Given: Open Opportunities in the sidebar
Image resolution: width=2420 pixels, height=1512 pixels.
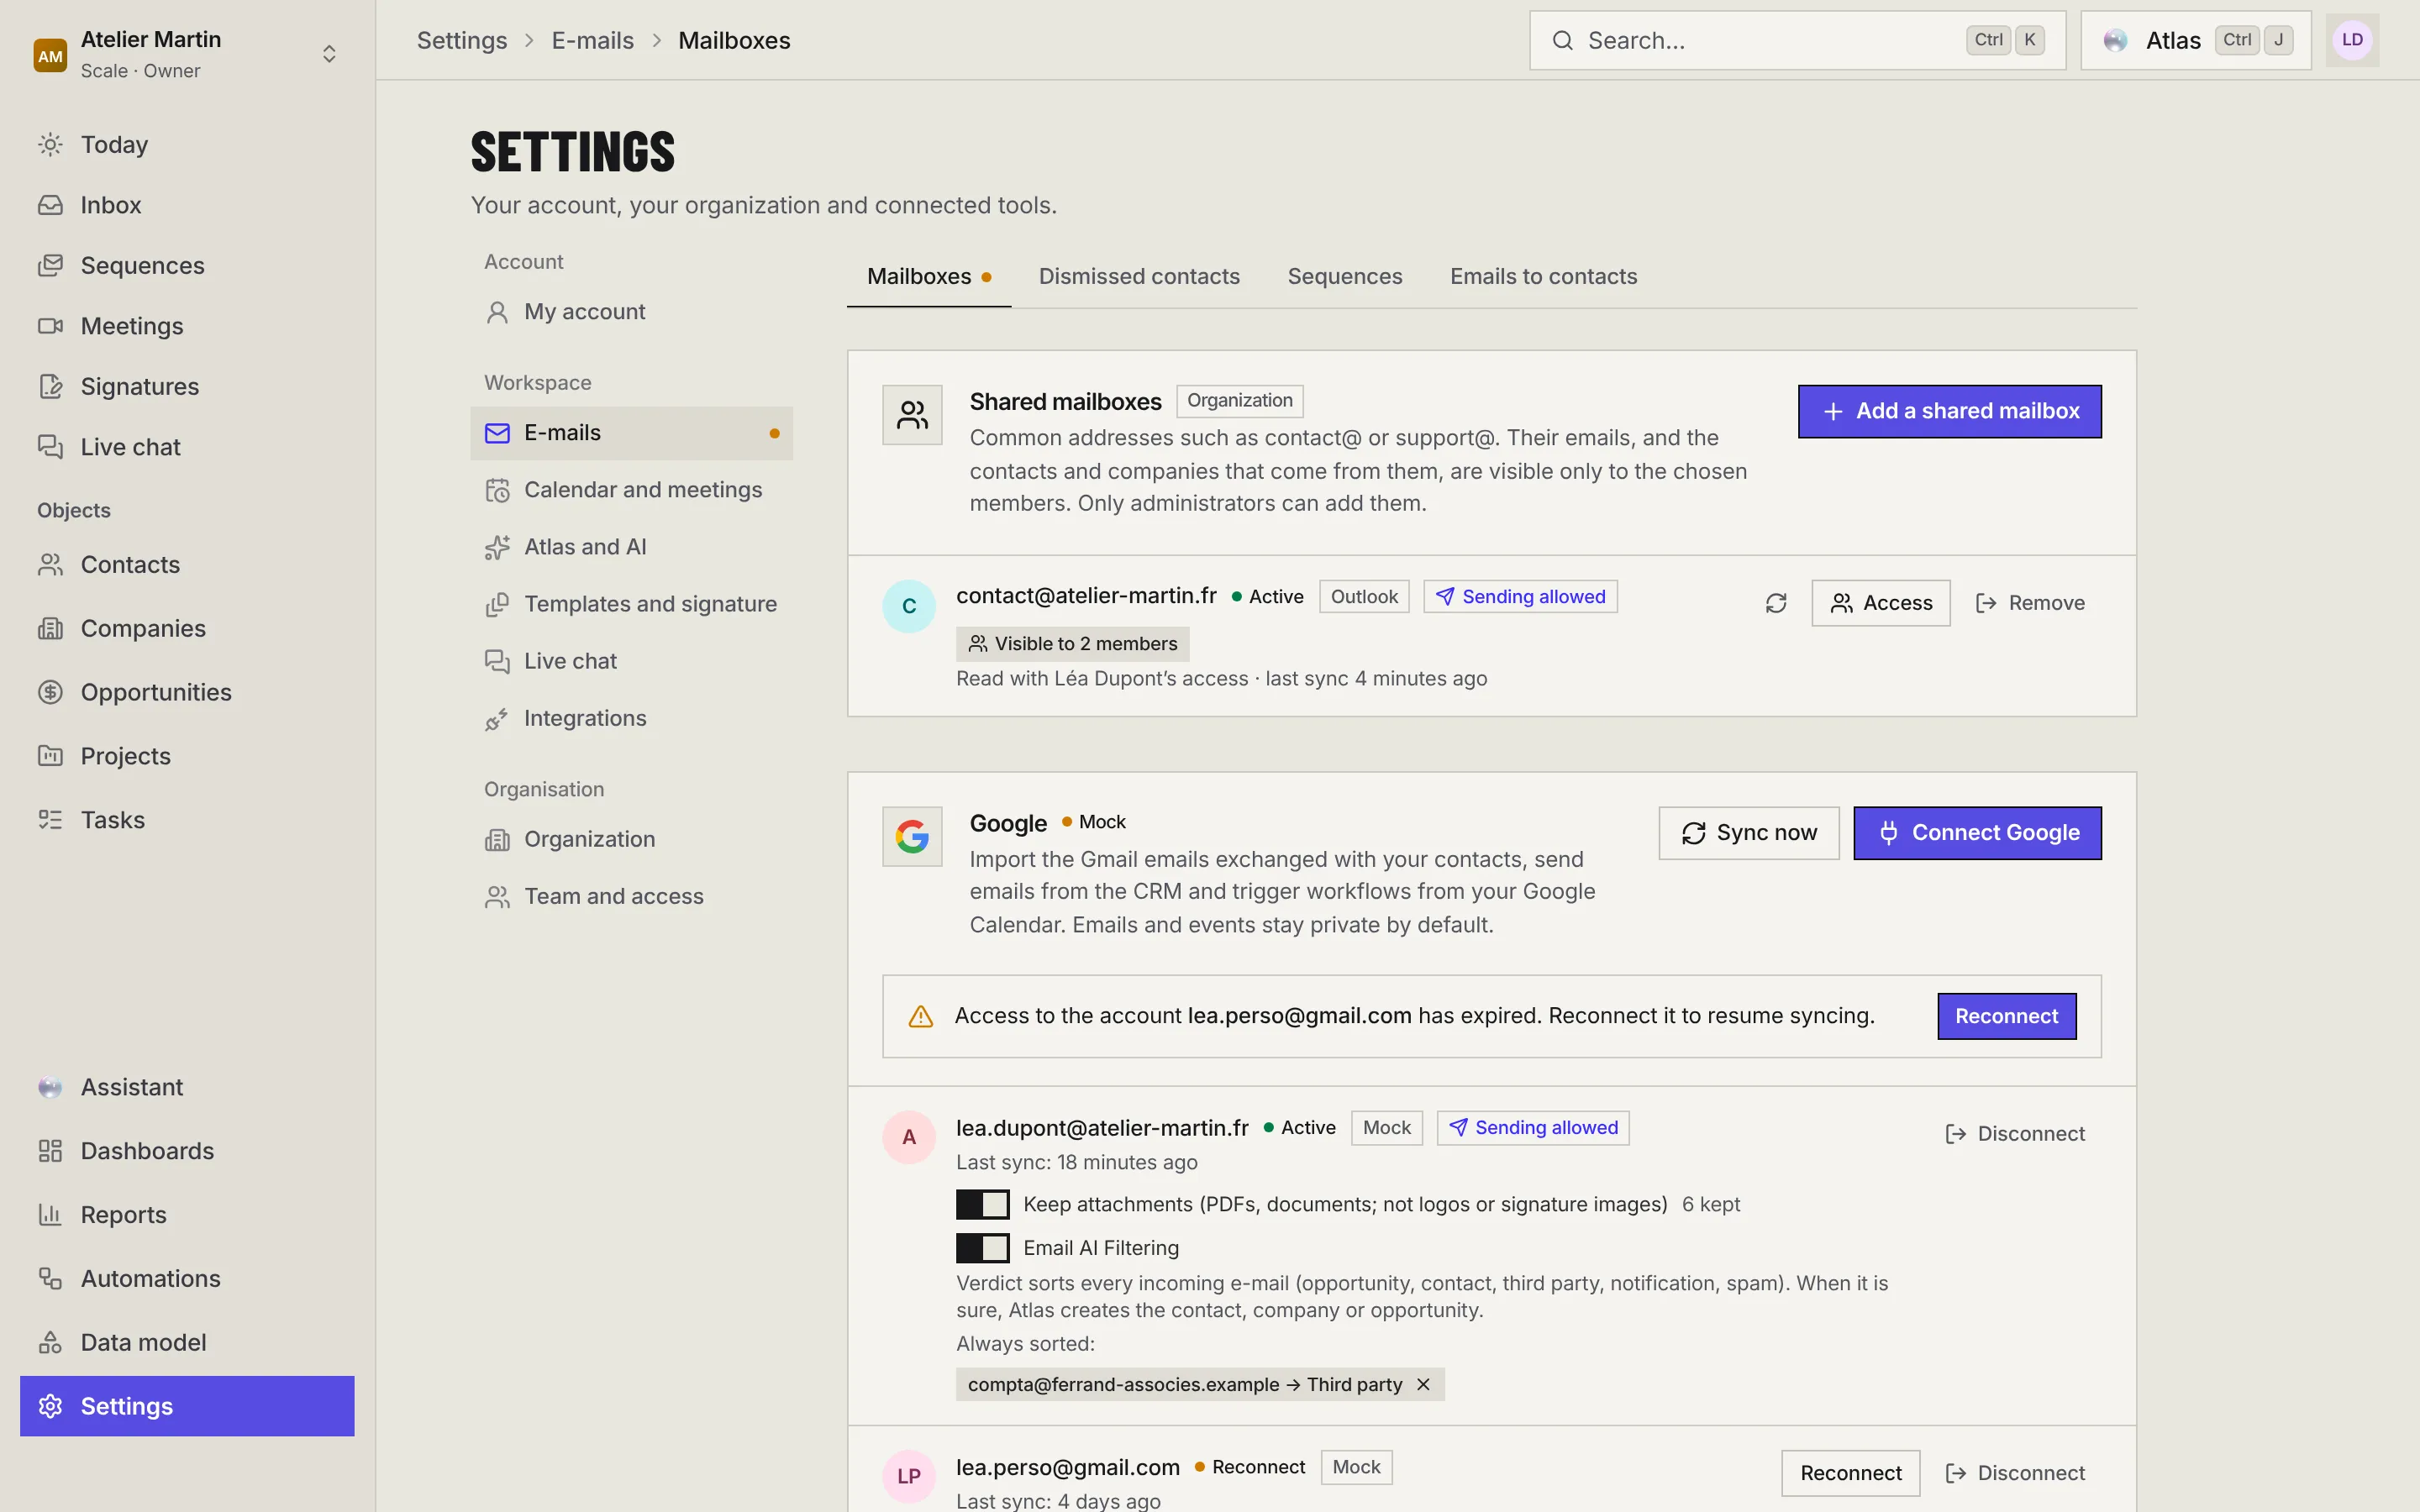Looking at the screenshot, I should click(x=187, y=692).
